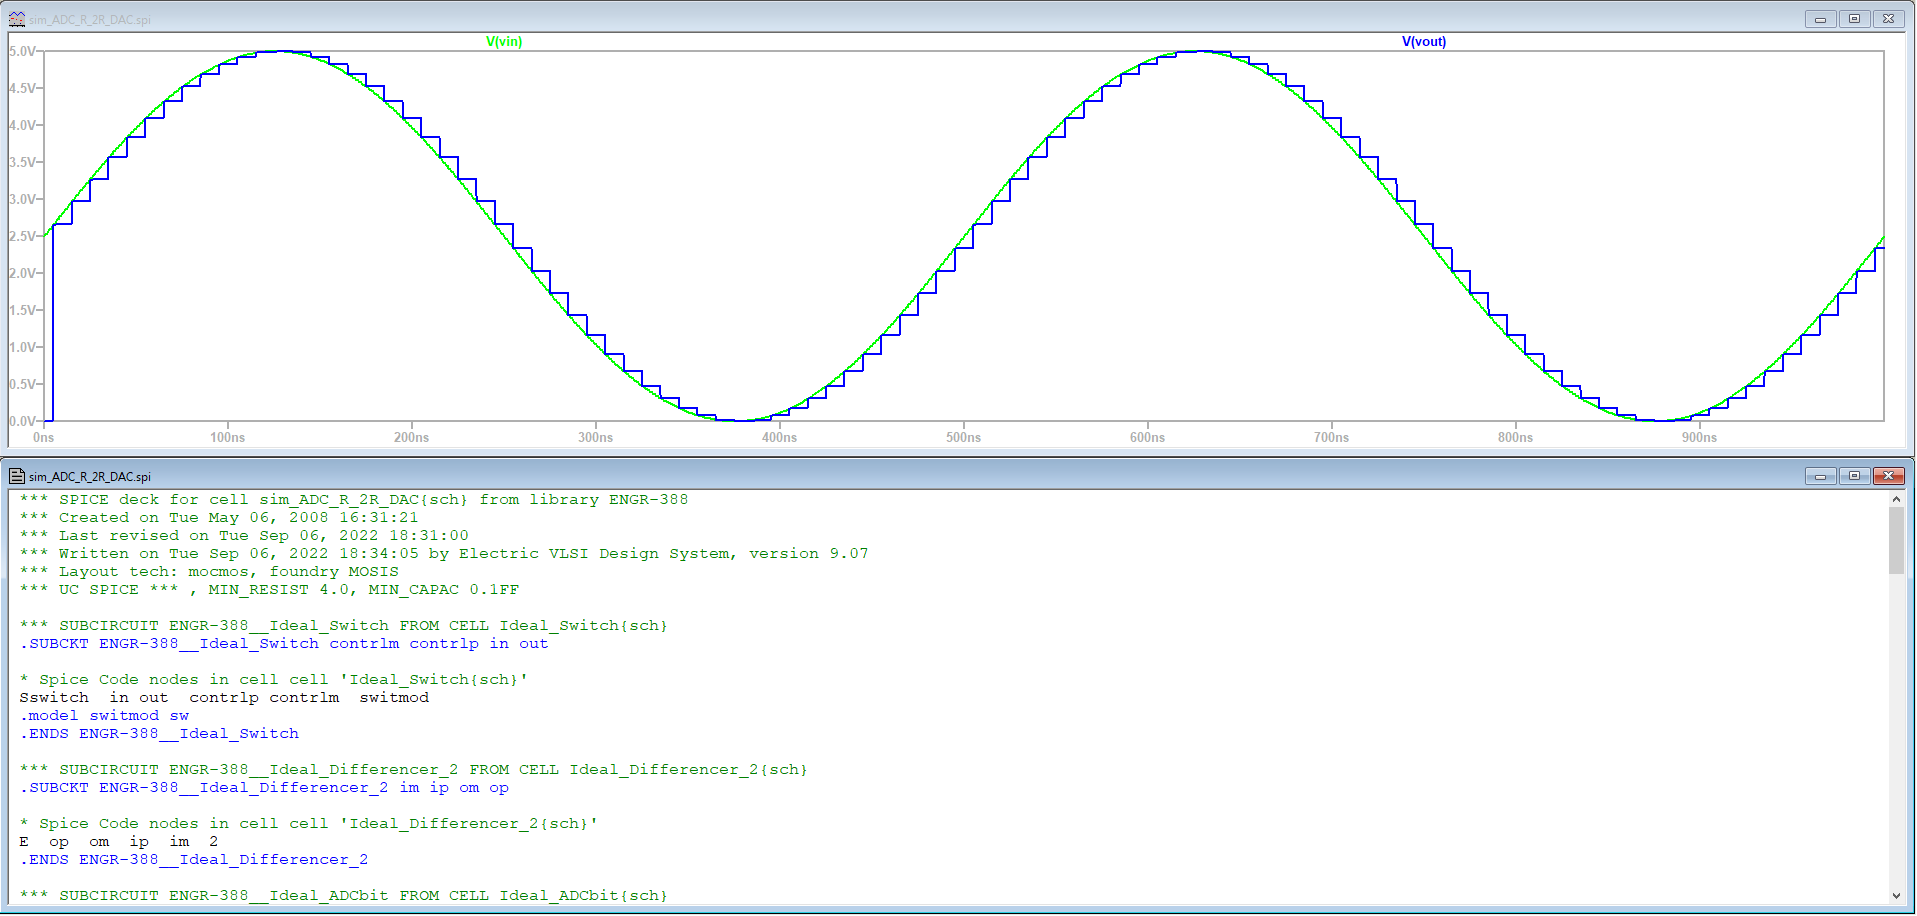The height and width of the screenshot is (916, 1917).
Task: Click the 3.5V vertical axis label
Action: 22,162
